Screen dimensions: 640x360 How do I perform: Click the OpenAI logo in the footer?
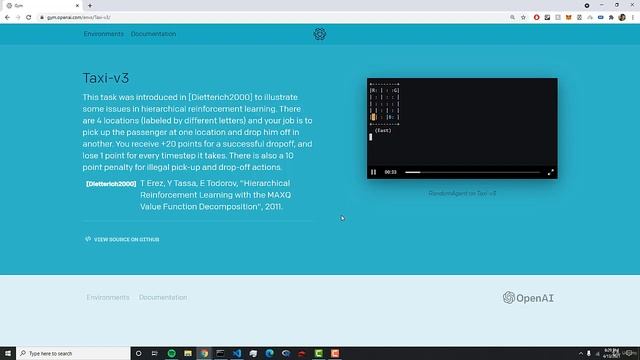pos(528,298)
